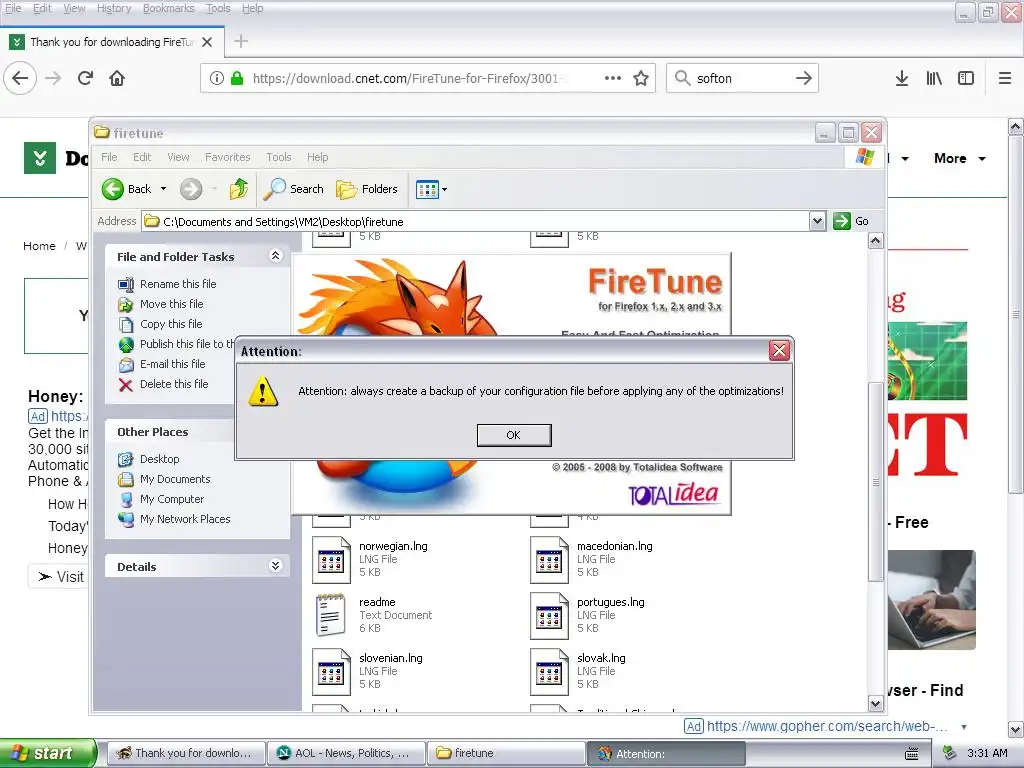The width and height of the screenshot is (1024, 768).
Task: Click the Home breadcrumb on the CNET page
Action: (x=39, y=246)
